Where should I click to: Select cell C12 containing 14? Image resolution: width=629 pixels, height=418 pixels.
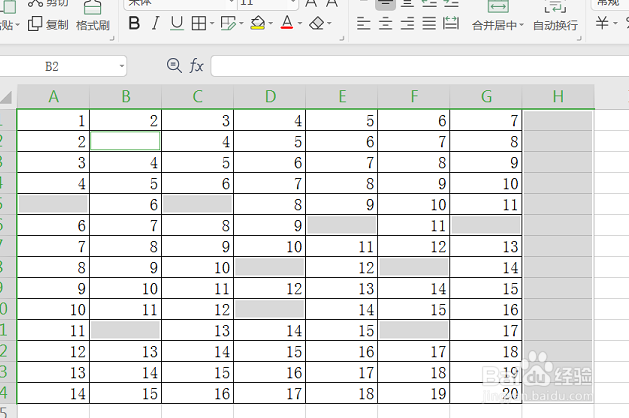click(197, 351)
